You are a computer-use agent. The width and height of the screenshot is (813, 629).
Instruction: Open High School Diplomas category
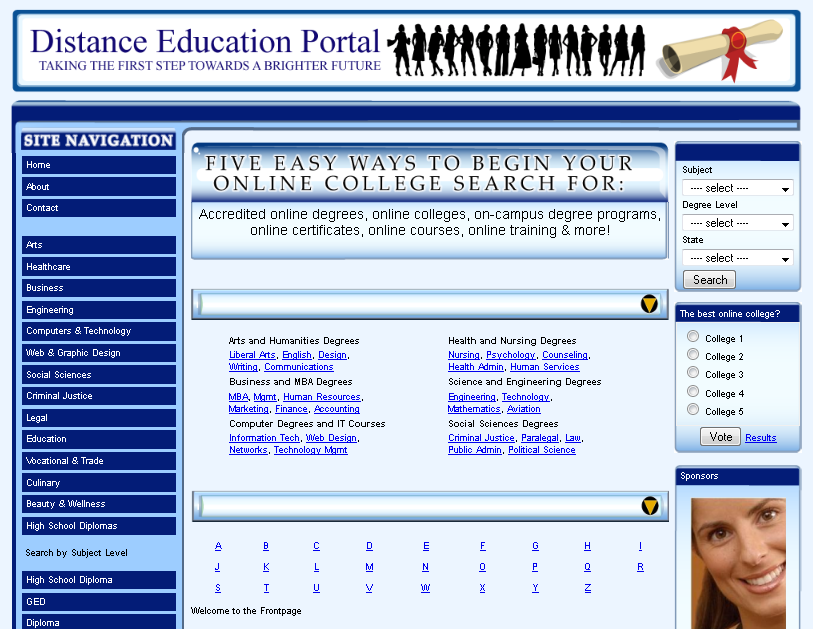99,525
